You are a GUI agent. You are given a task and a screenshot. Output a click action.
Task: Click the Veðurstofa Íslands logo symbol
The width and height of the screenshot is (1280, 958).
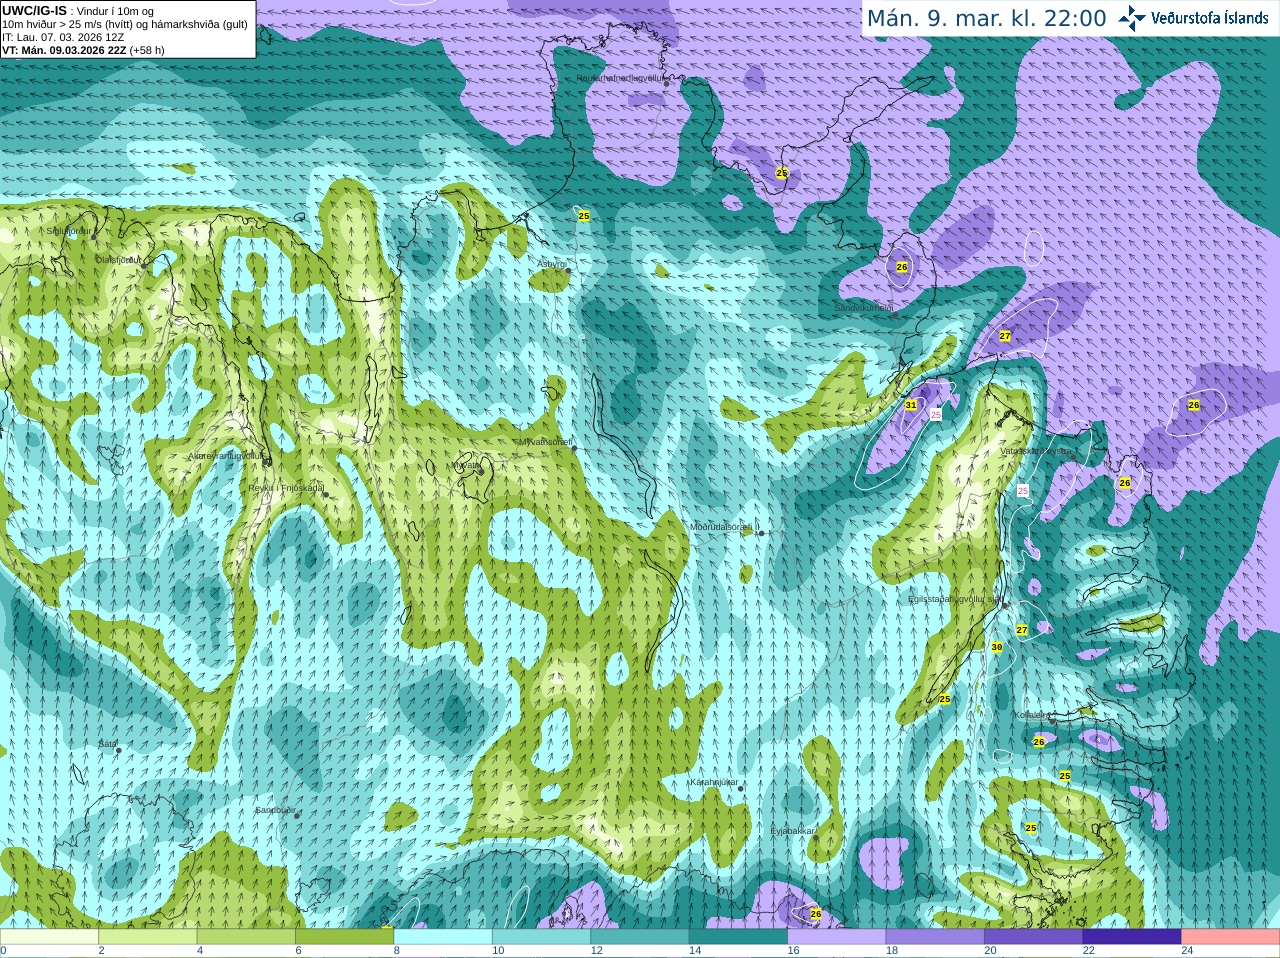[1131, 18]
